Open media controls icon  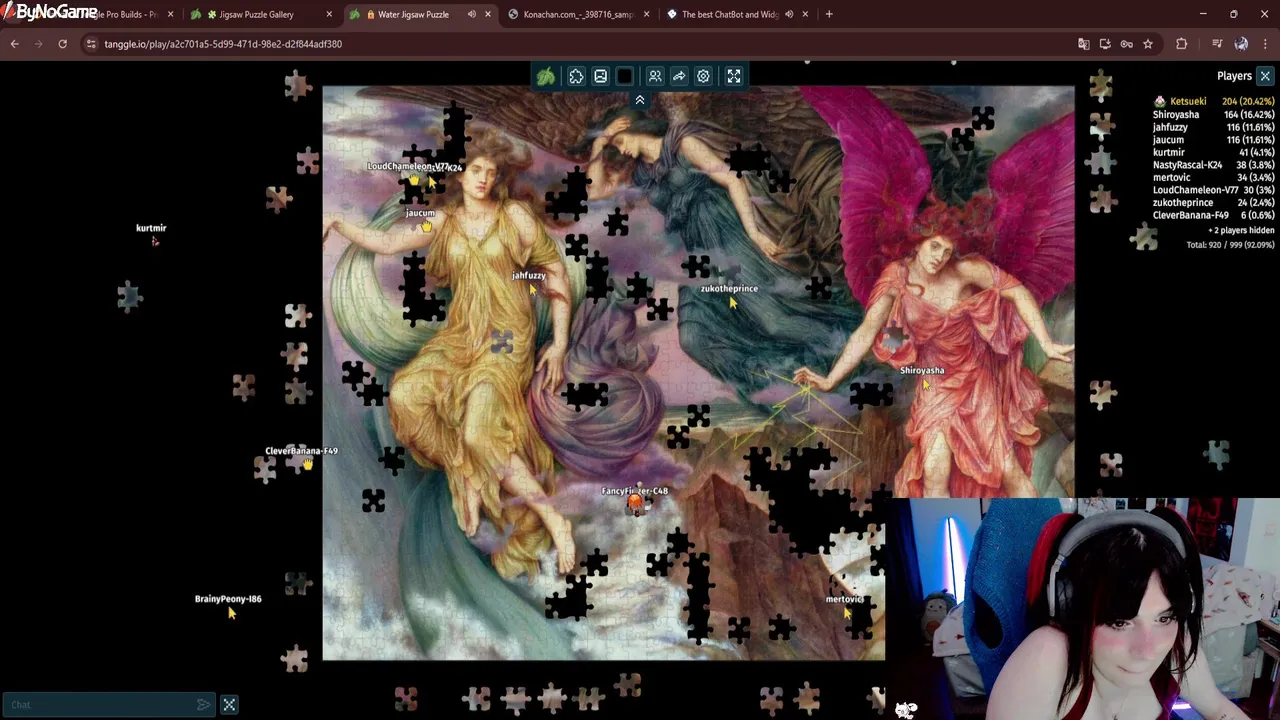tap(1217, 44)
